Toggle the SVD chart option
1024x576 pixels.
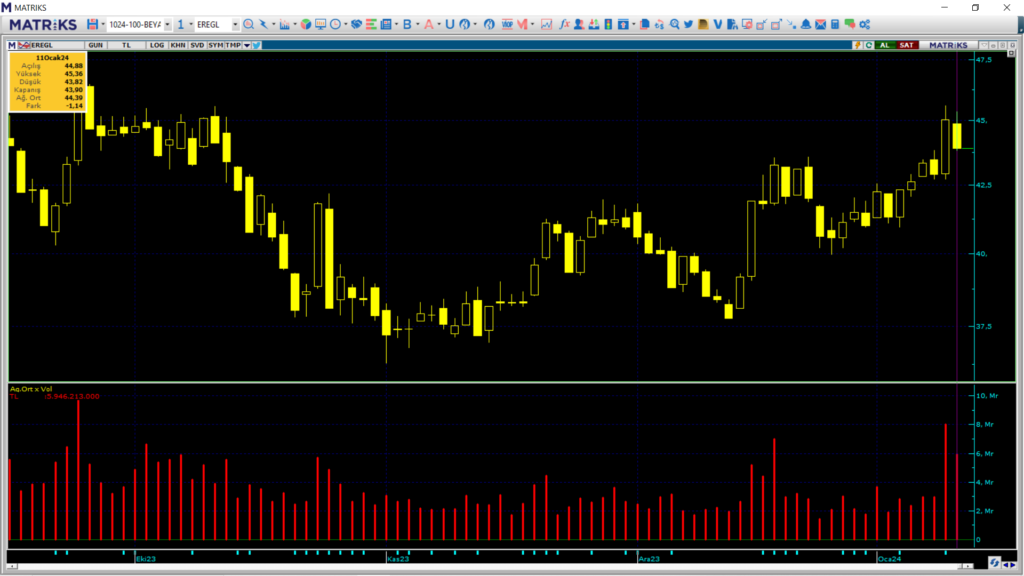pos(197,45)
